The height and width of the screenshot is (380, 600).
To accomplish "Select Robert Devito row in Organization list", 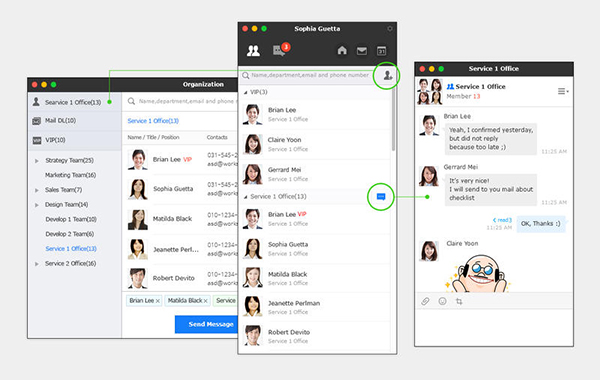I will 180,278.
